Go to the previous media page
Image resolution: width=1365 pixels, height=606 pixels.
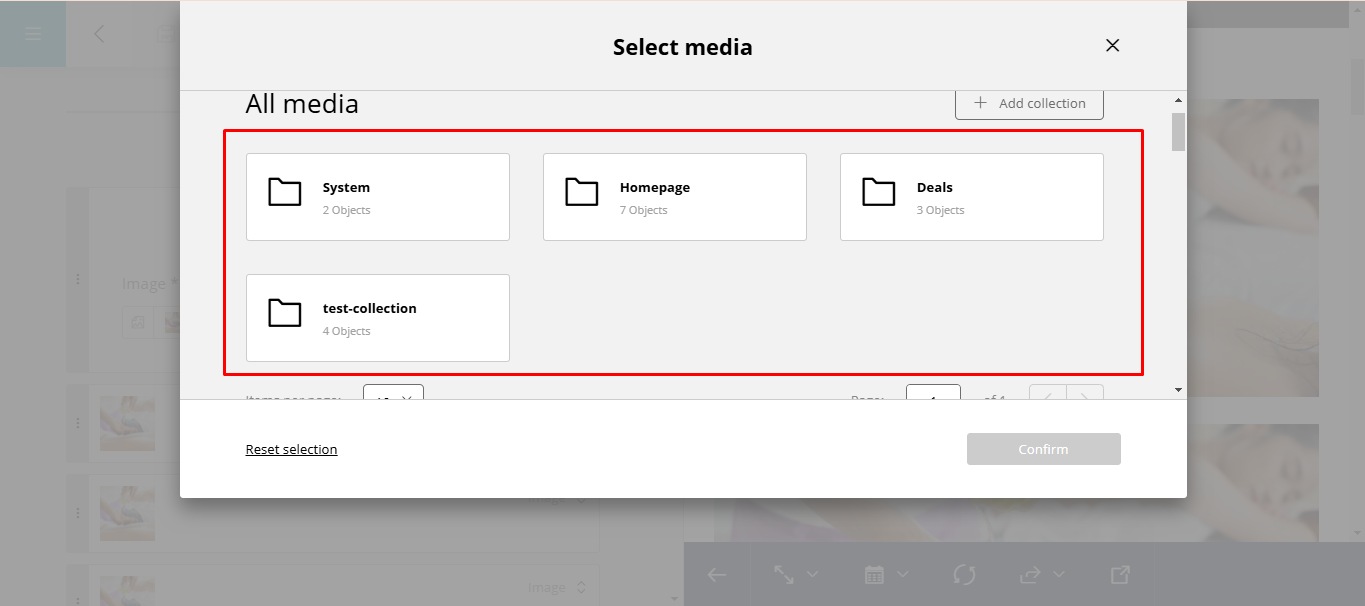[x=1048, y=394]
